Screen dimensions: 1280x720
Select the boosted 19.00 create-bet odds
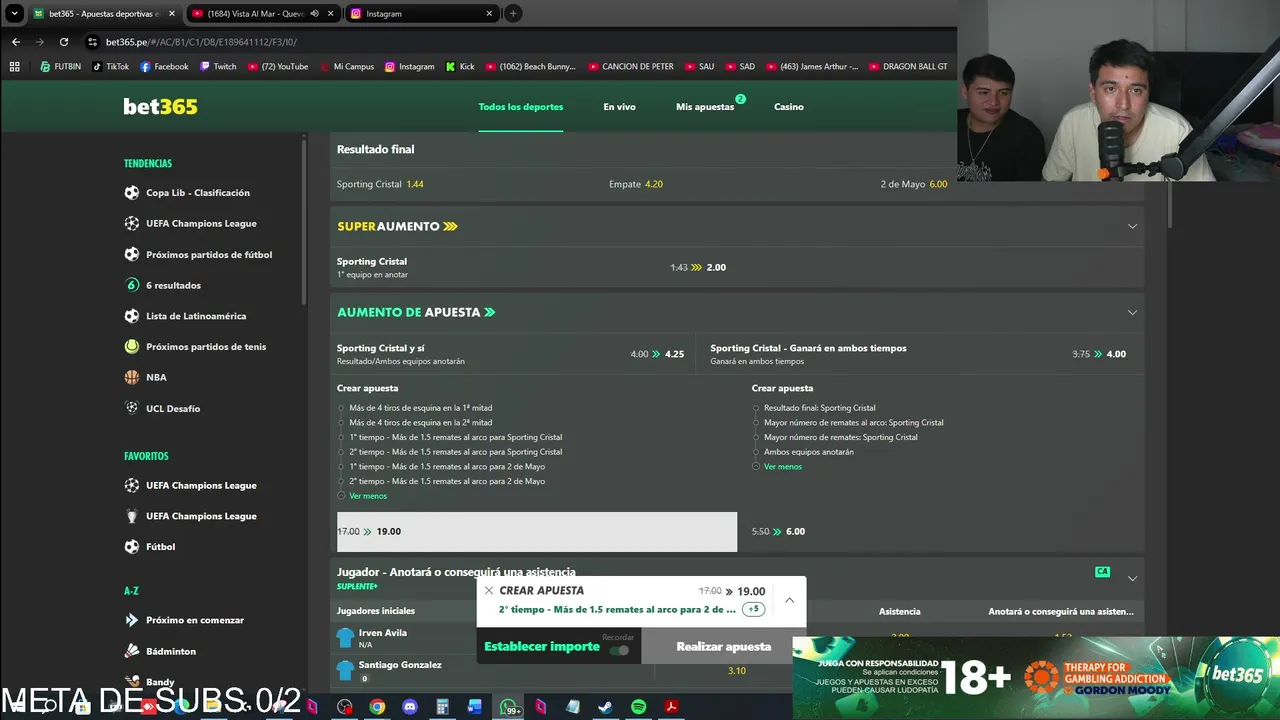point(537,532)
